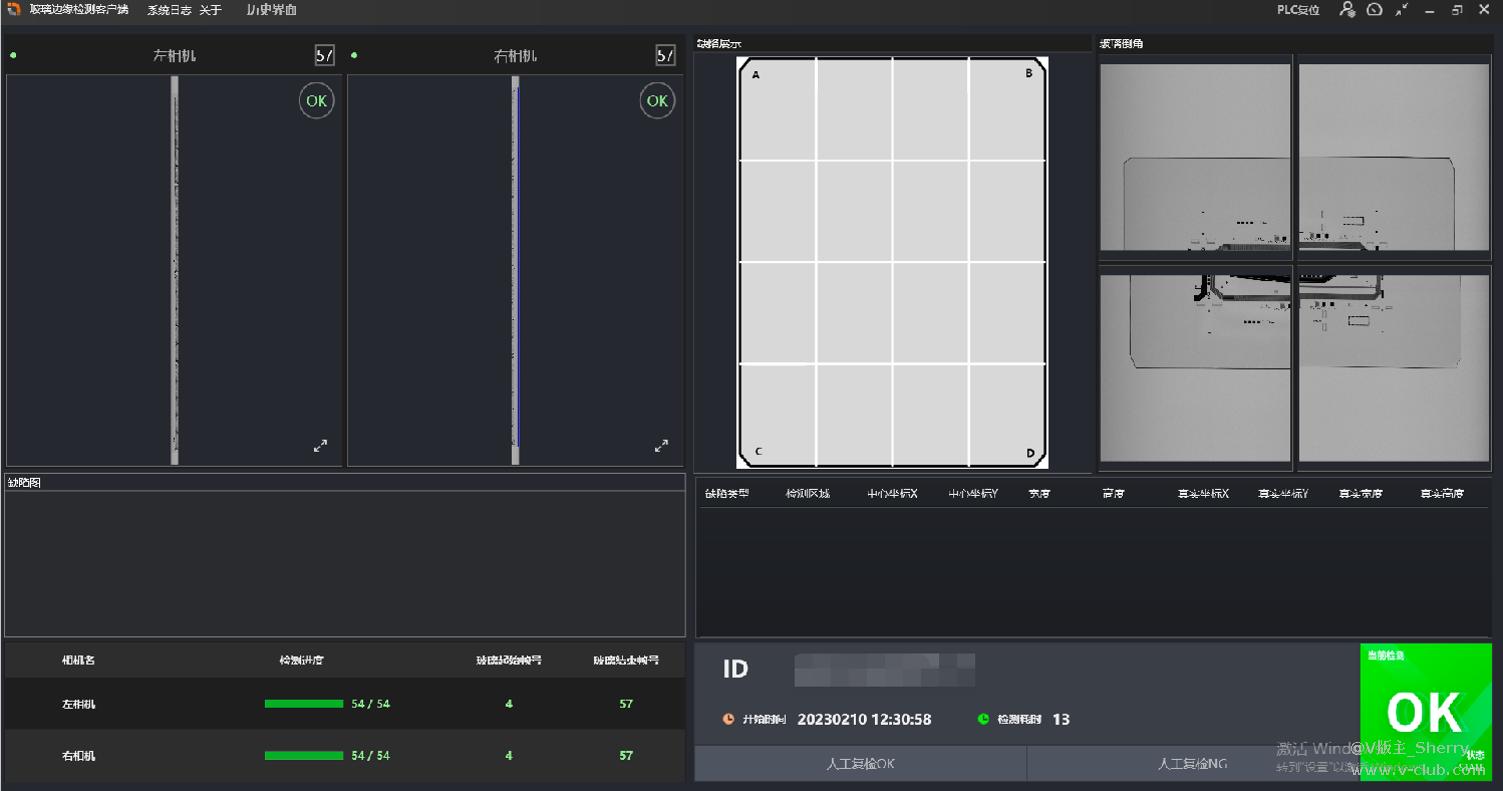
Task: Click the 左相机 row name in table
Action: pos(79,704)
